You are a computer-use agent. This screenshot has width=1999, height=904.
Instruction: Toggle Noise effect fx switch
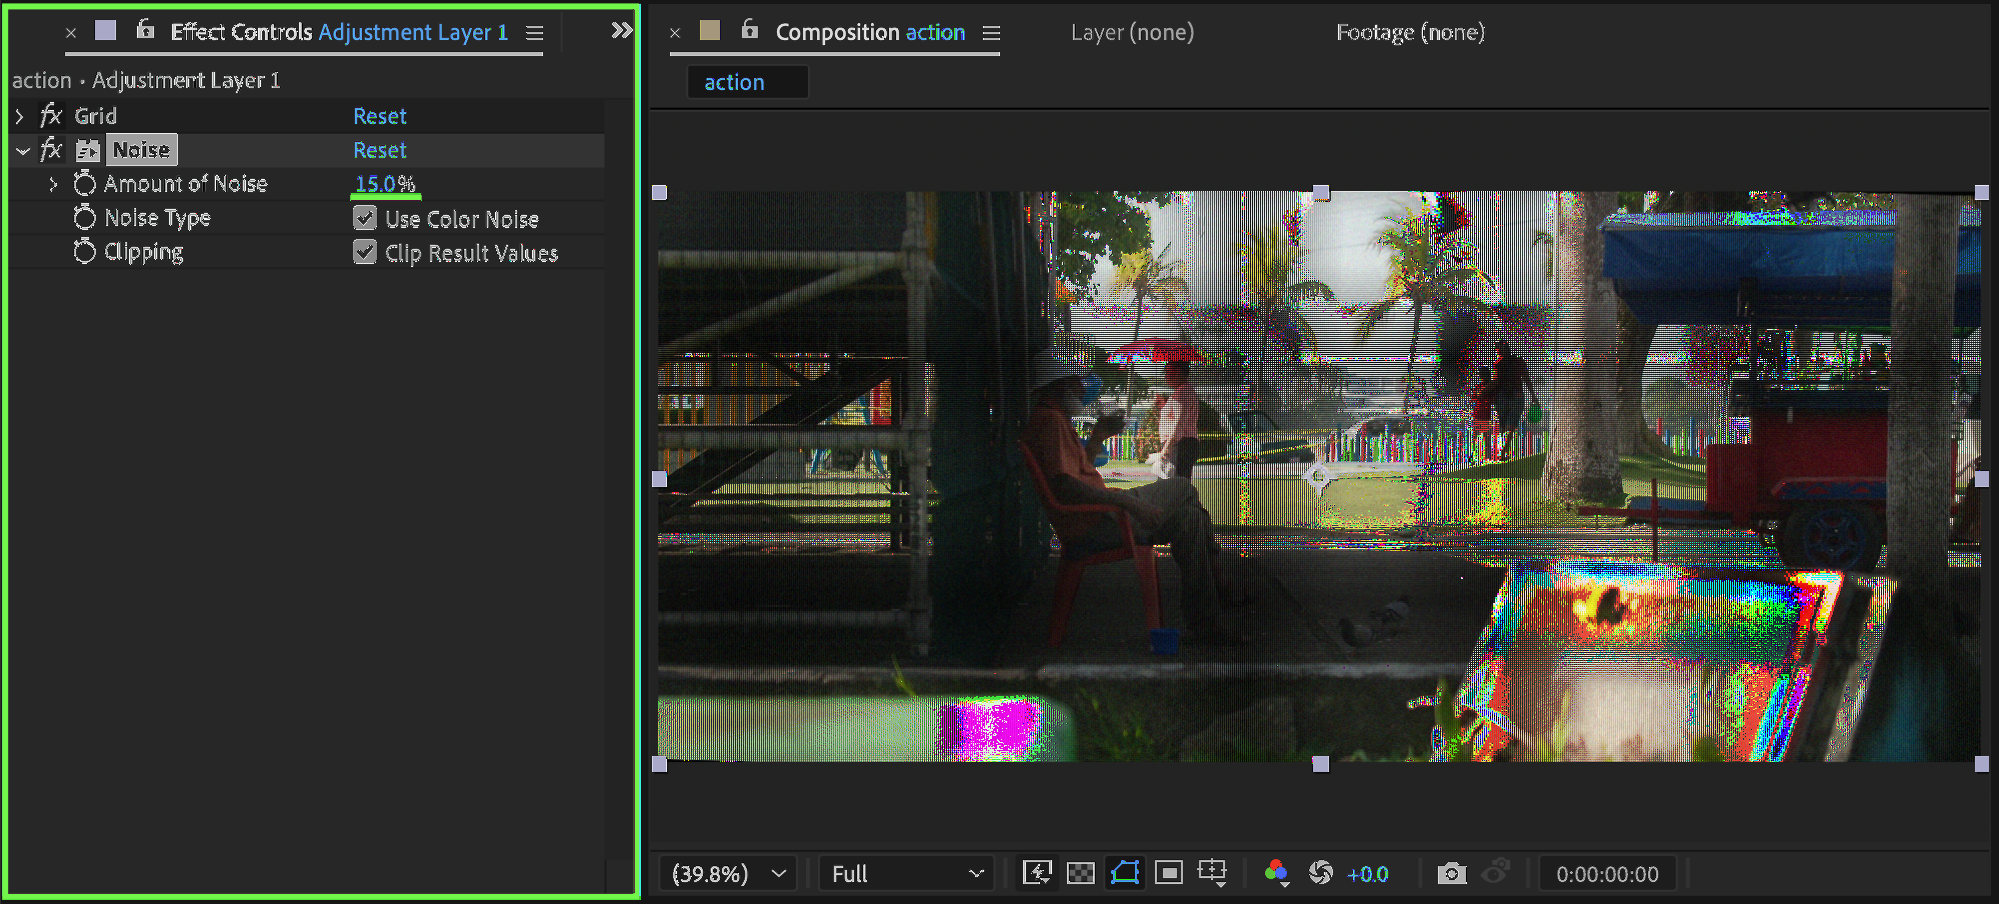[51, 150]
